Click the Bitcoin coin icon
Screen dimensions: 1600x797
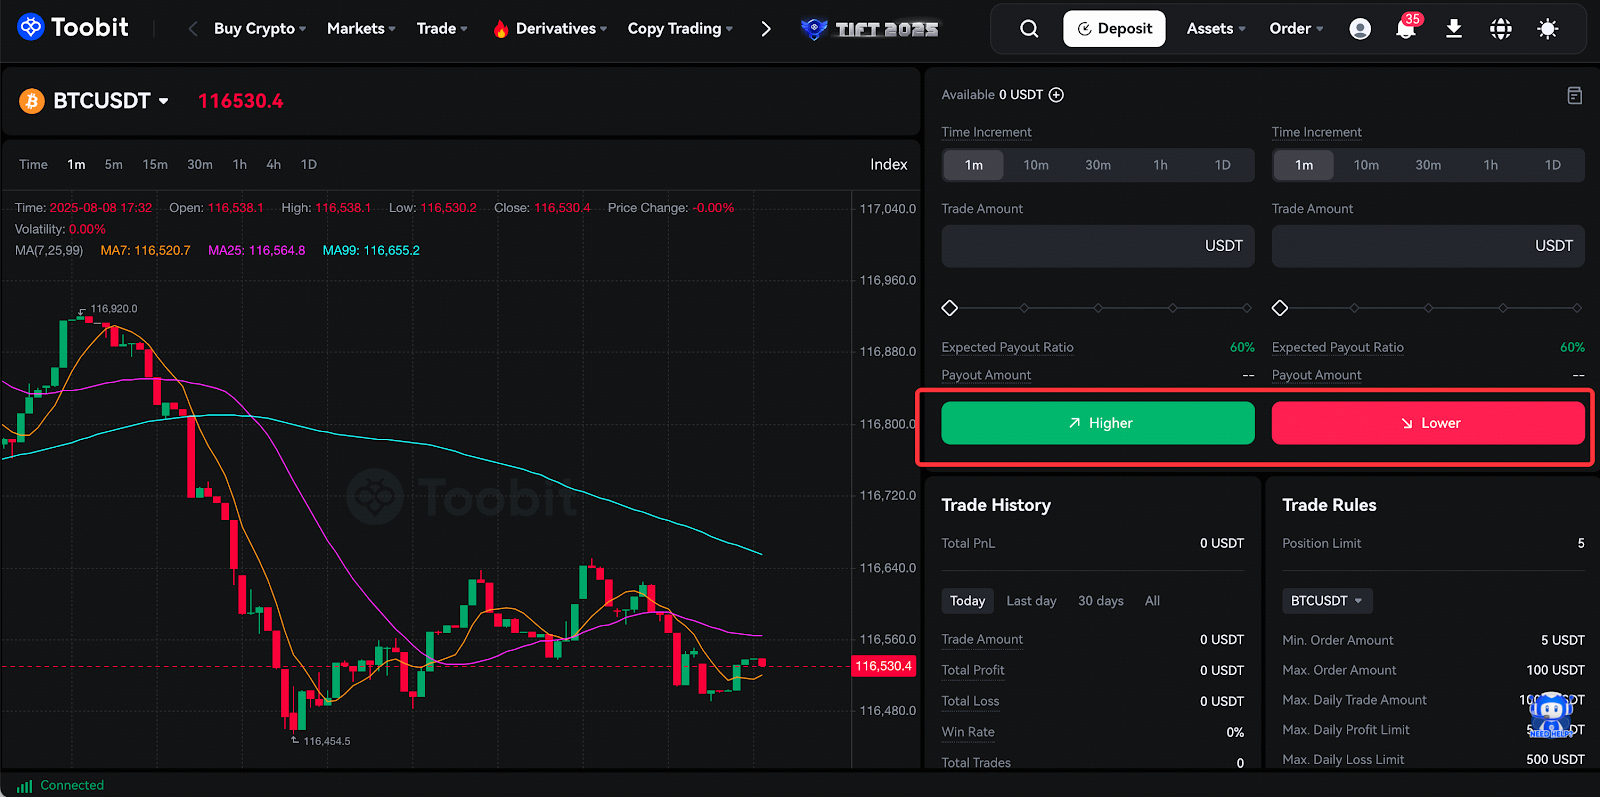32,101
